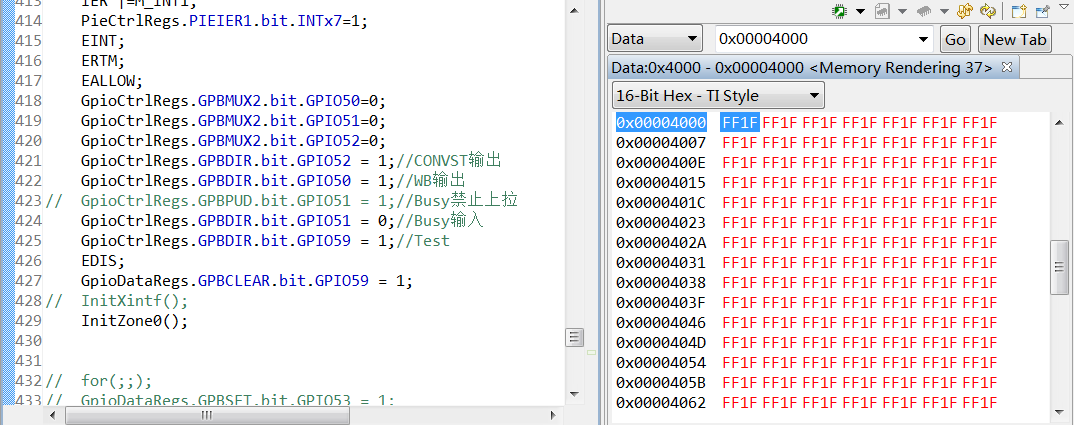Click GPBCLEAR on code line 427
The height and width of the screenshot is (425, 1074).
[236, 280]
